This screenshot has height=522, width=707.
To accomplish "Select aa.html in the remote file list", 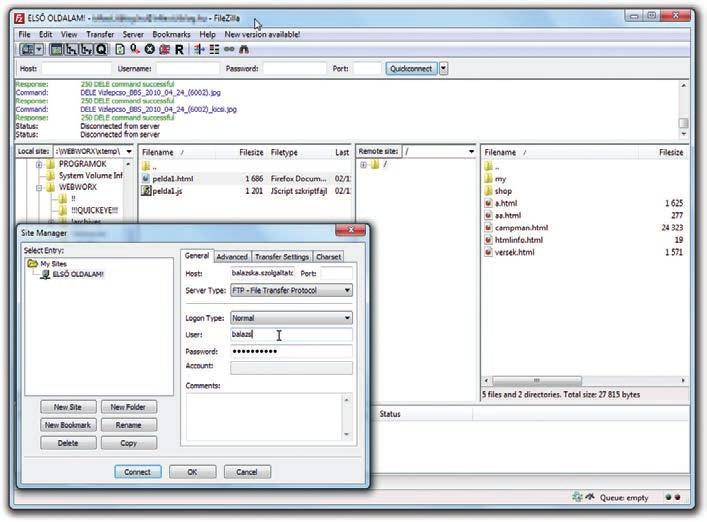I will coord(508,215).
